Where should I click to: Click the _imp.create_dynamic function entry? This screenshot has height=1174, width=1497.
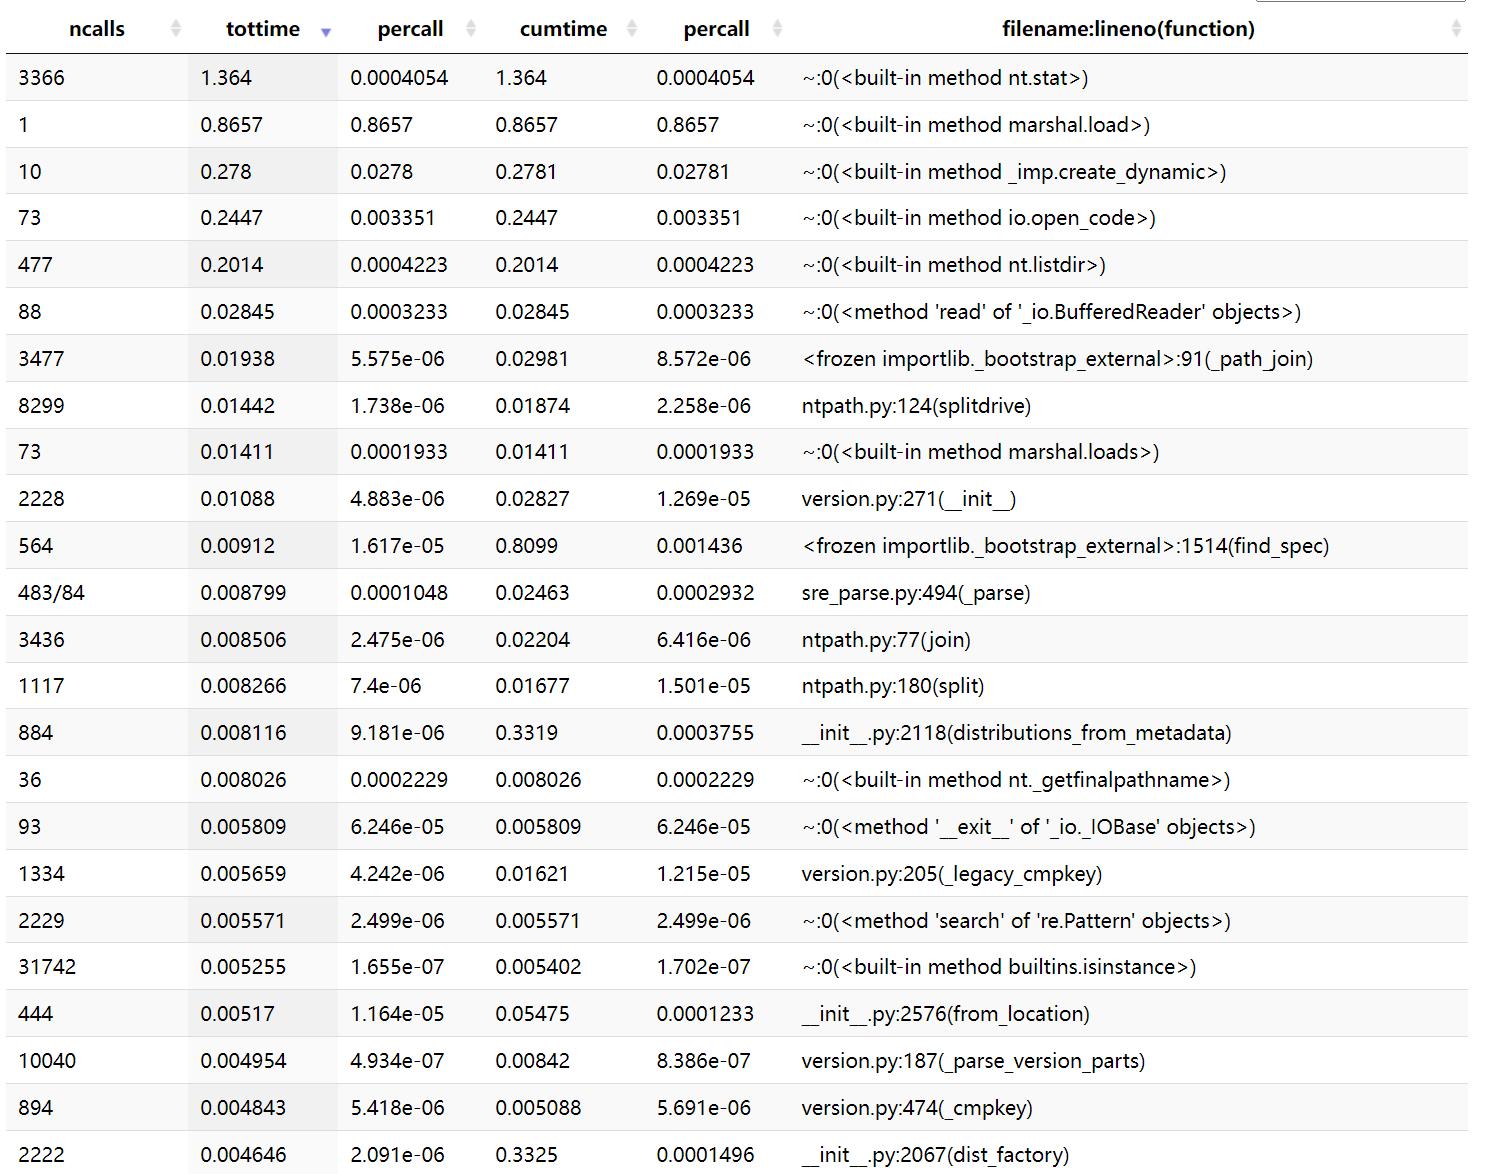coord(1013,172)
